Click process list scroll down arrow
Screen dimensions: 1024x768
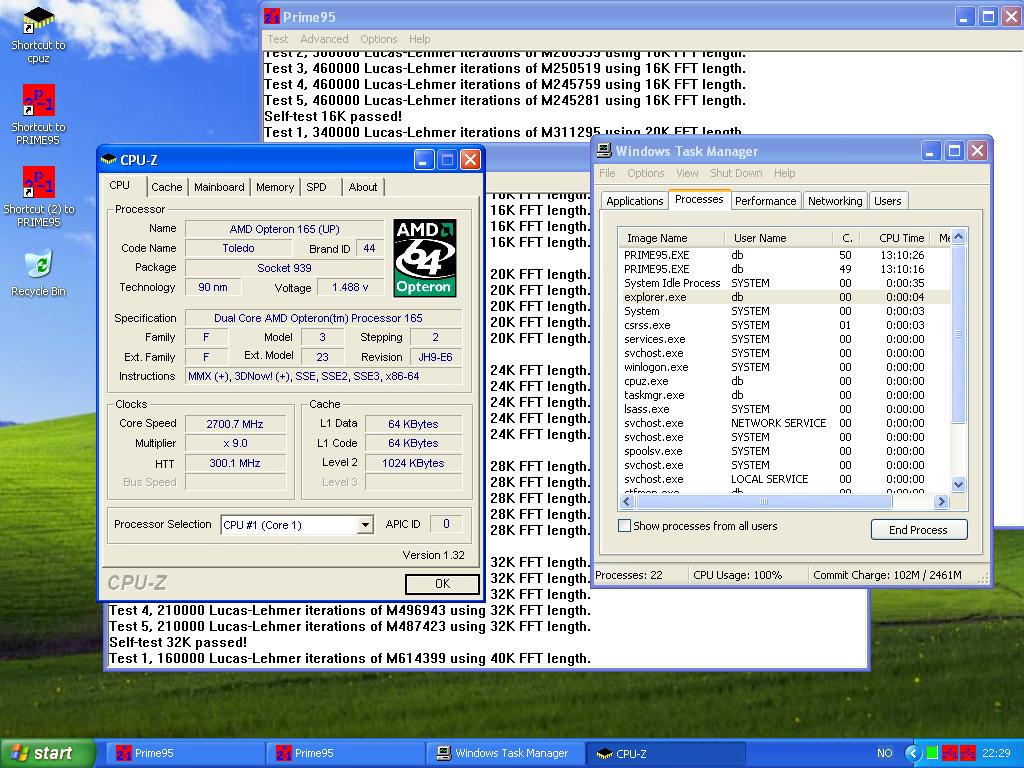(x=958, y=484)
